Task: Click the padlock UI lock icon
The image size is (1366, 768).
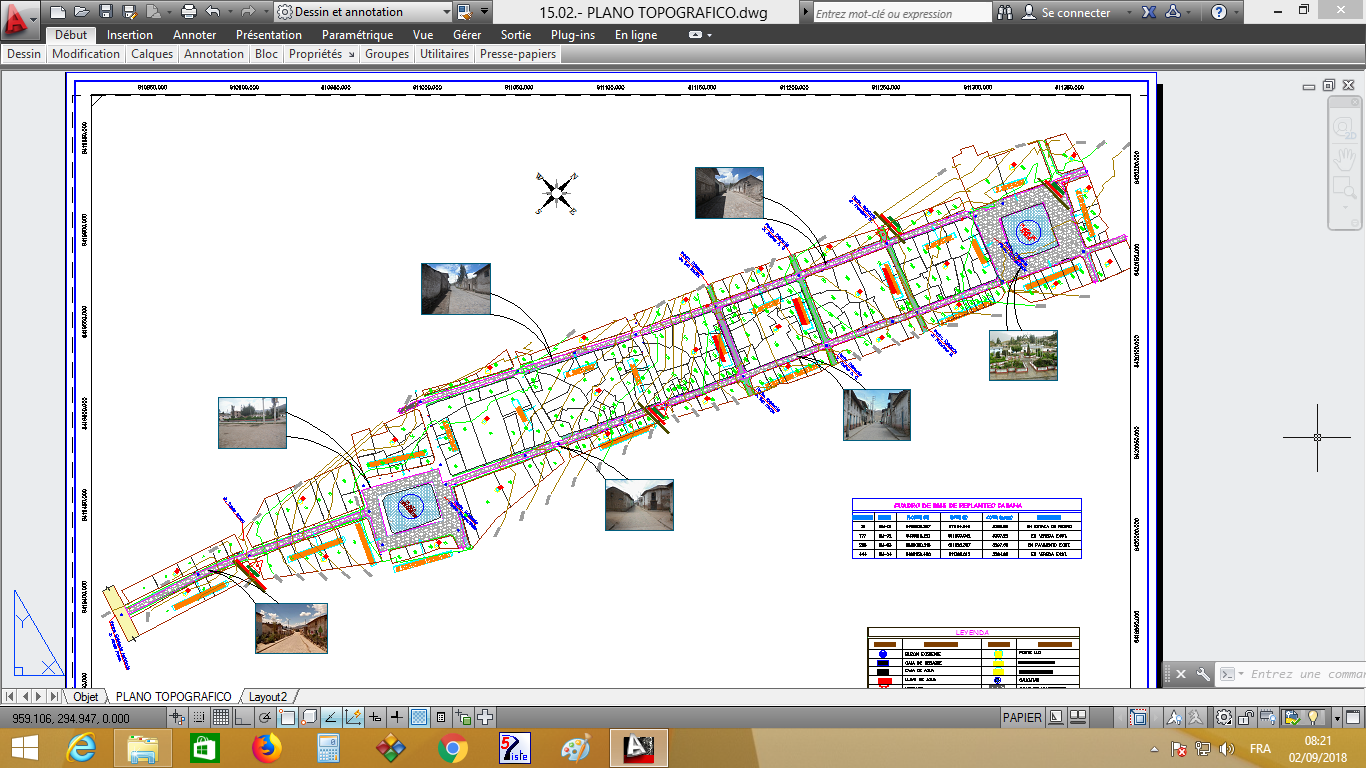Action: click(x=1244, y=717)
